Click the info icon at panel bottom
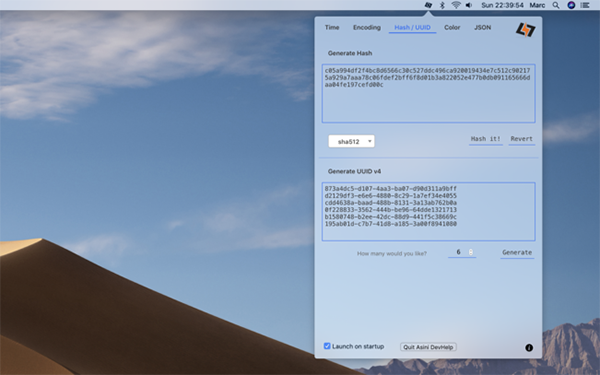The image size is (600, 375). click(x=529, y=347)
